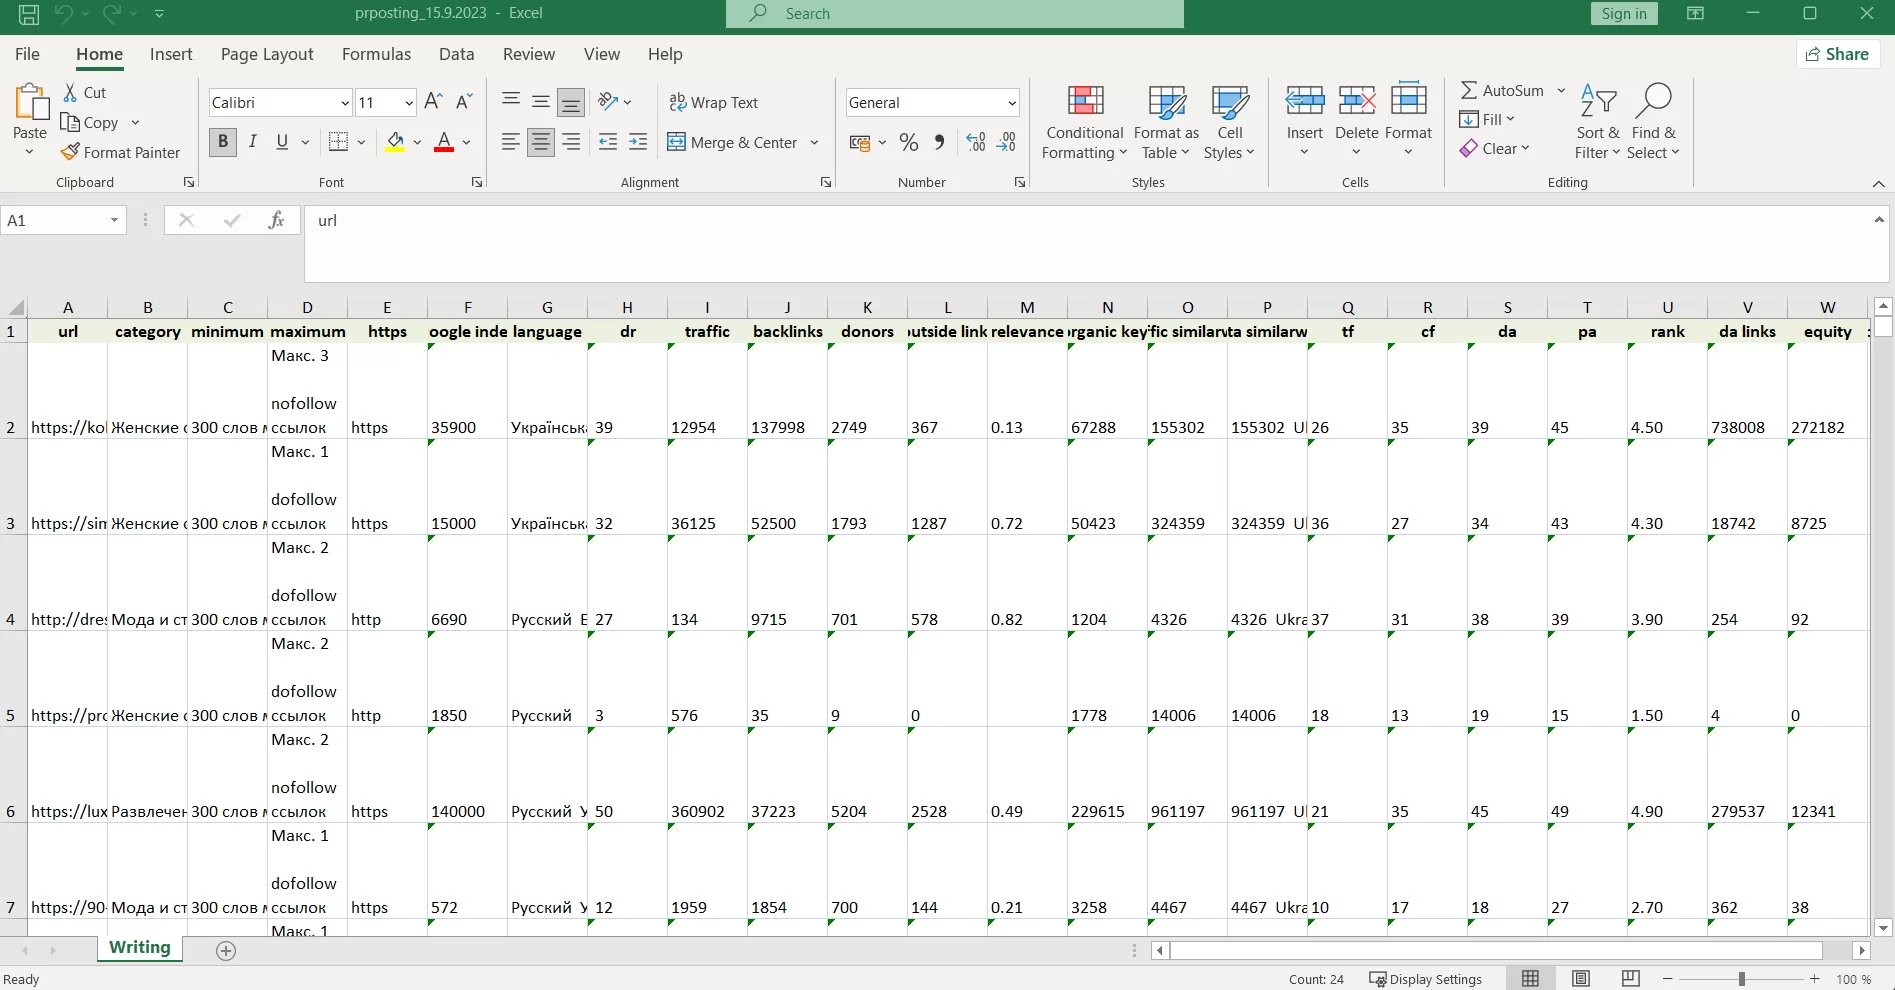The height and width of the screenshot is (990, 1895).
Task: Open the Merge & Center dropdown arrow
Action: click(x=815, y=142)
